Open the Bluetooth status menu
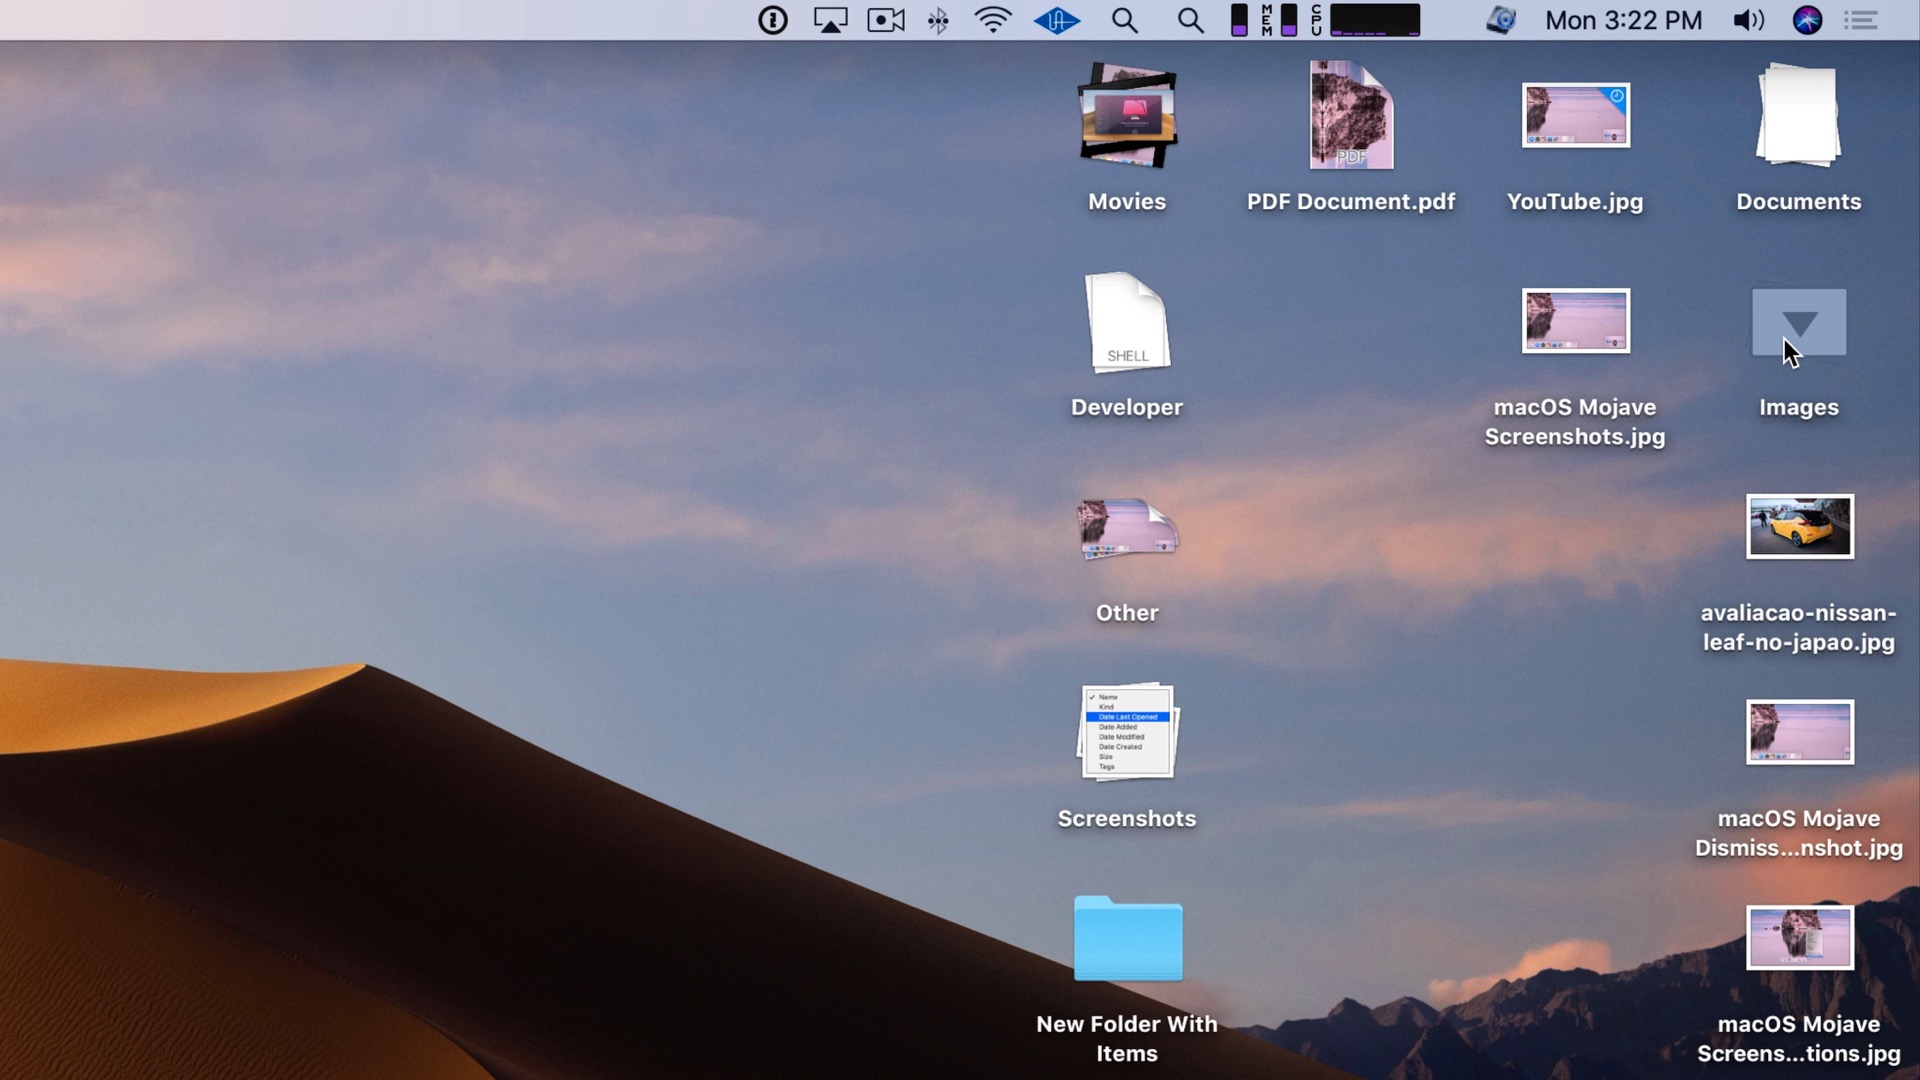1920x1080 pixels. coord(938,20)
